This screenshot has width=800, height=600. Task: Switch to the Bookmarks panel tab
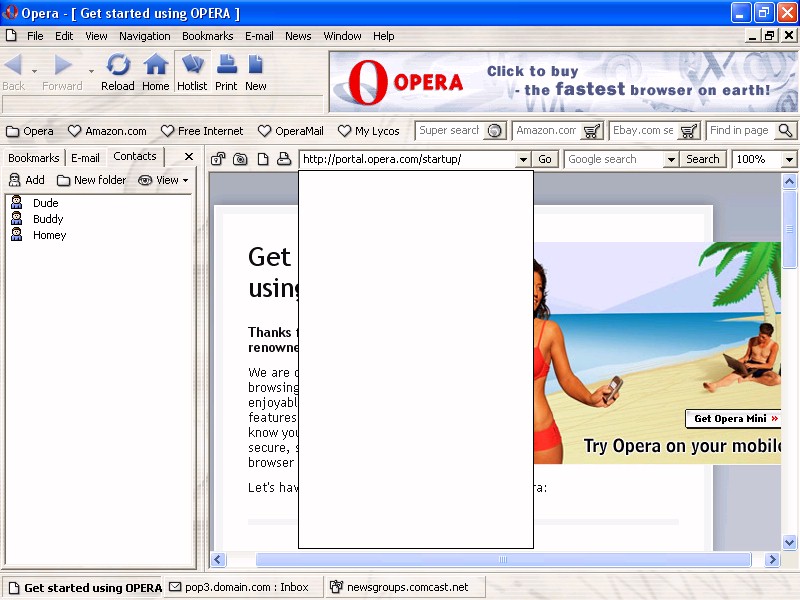pyautogui.click(x=34, y=158)
